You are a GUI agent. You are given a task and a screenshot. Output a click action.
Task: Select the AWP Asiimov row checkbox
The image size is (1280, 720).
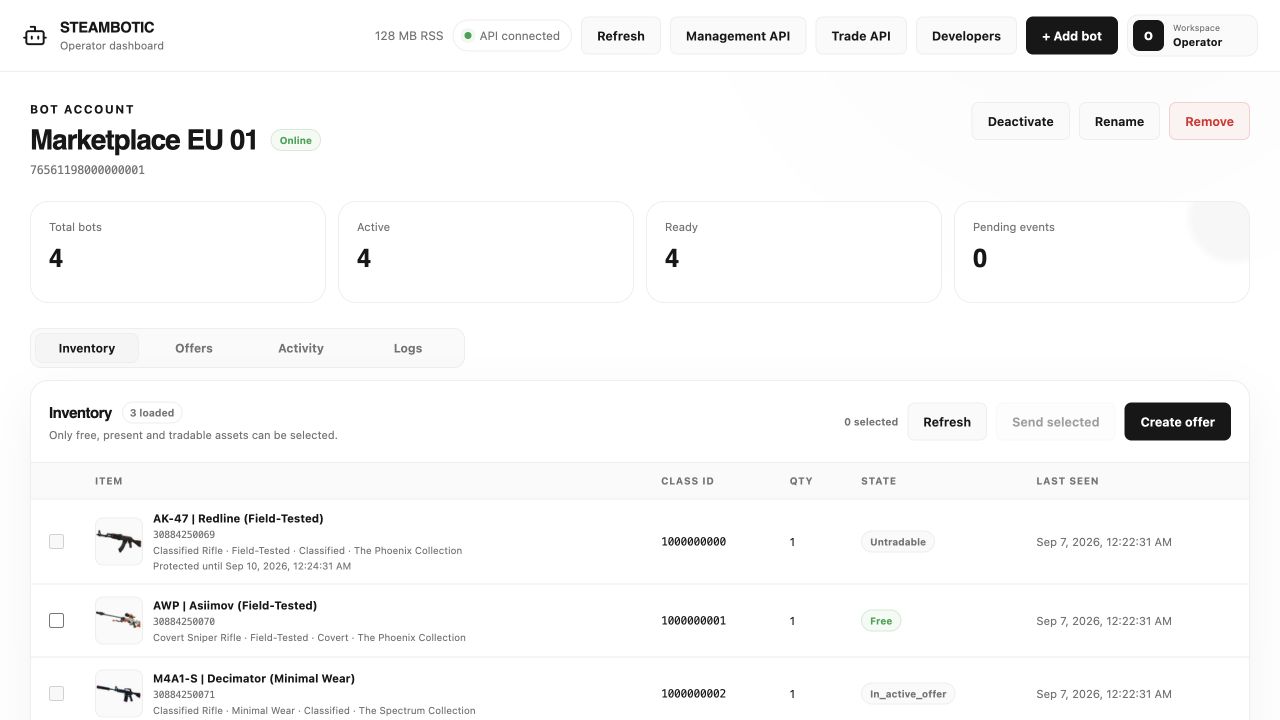[56, 621]
